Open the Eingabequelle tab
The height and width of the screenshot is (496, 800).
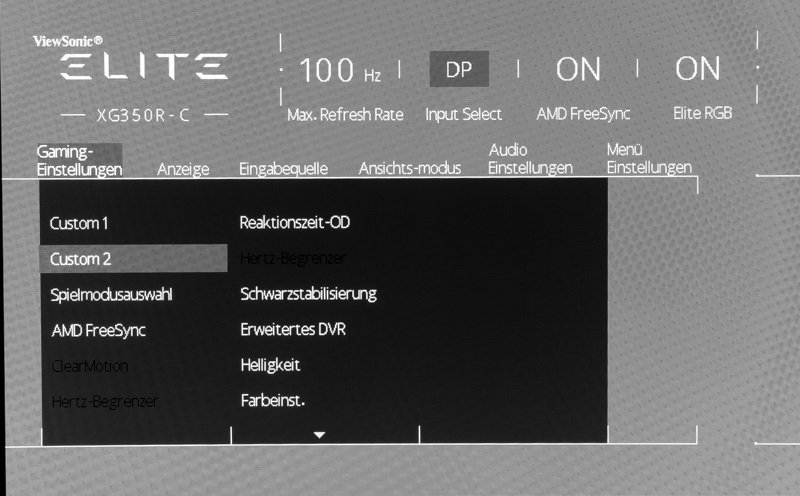[283, 168]
